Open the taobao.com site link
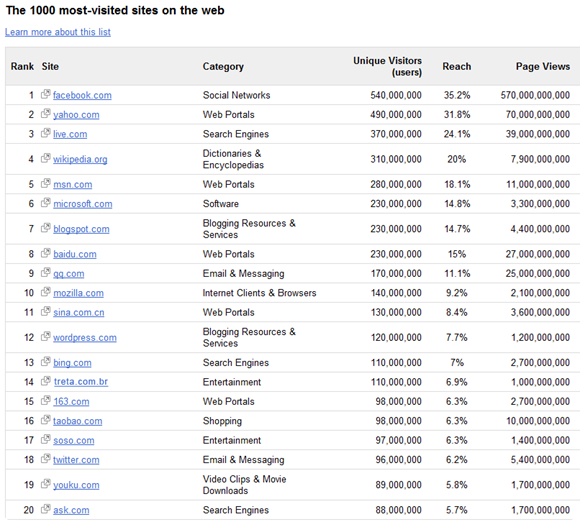 pos(77,421)
